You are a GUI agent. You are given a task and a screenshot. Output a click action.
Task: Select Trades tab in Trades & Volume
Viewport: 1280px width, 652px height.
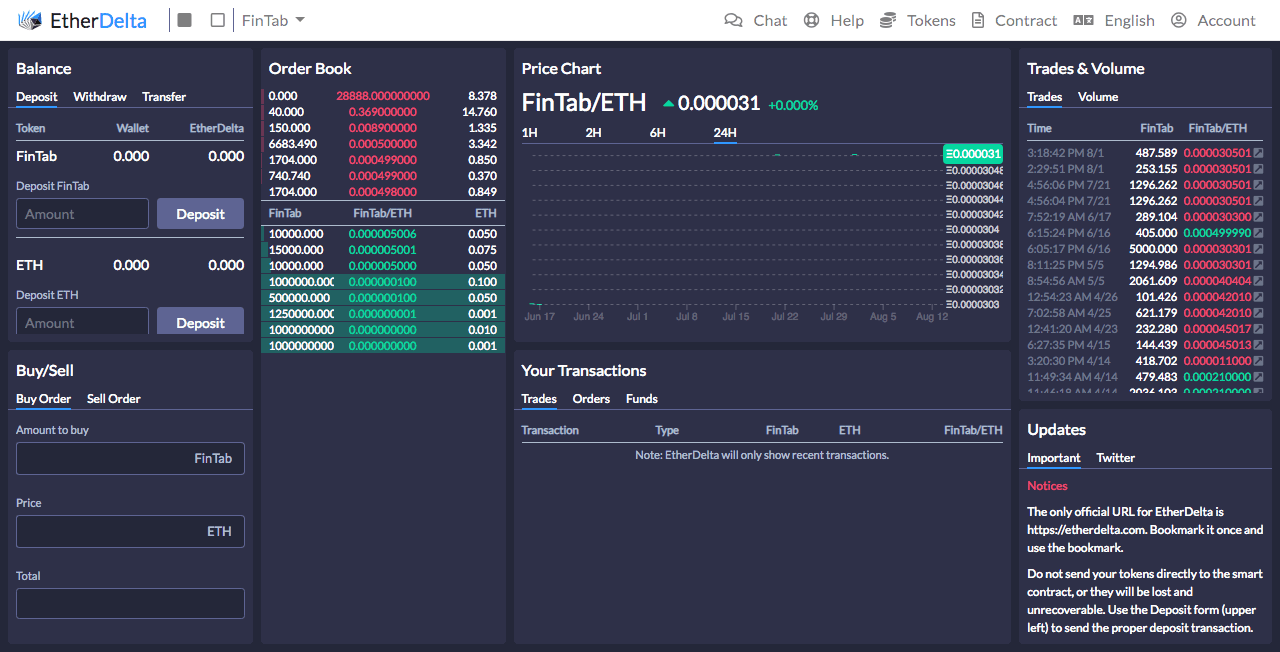(1045, 97)
